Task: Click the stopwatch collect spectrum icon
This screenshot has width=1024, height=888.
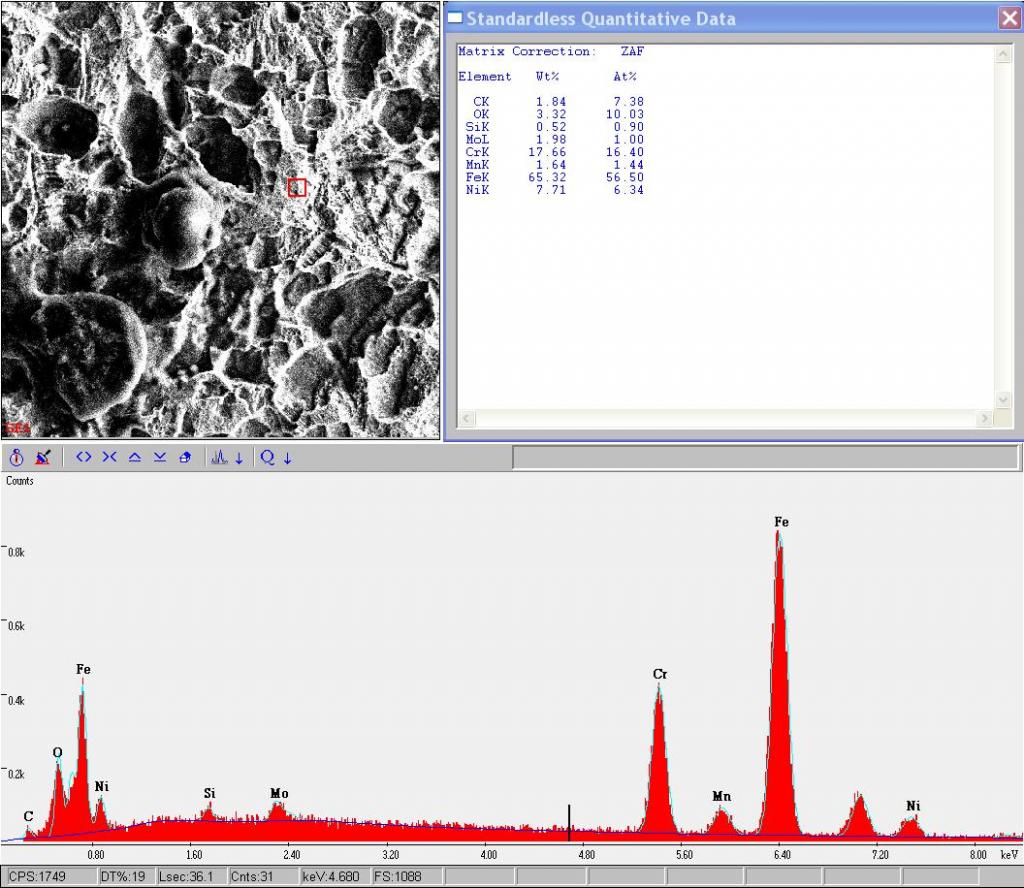Action: click(17, 458)
